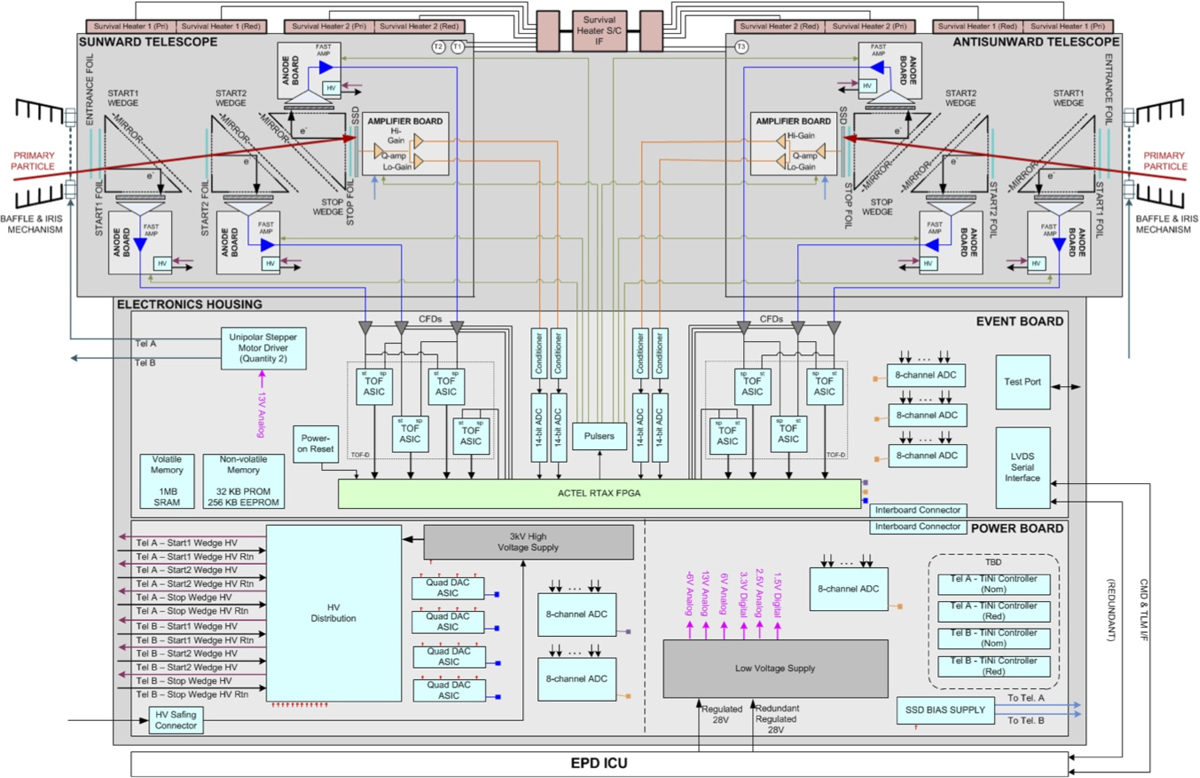The width and height of the screenshot is (1200, 778).
Task: Select the T3 circle marker
Action: coord(741,47)
